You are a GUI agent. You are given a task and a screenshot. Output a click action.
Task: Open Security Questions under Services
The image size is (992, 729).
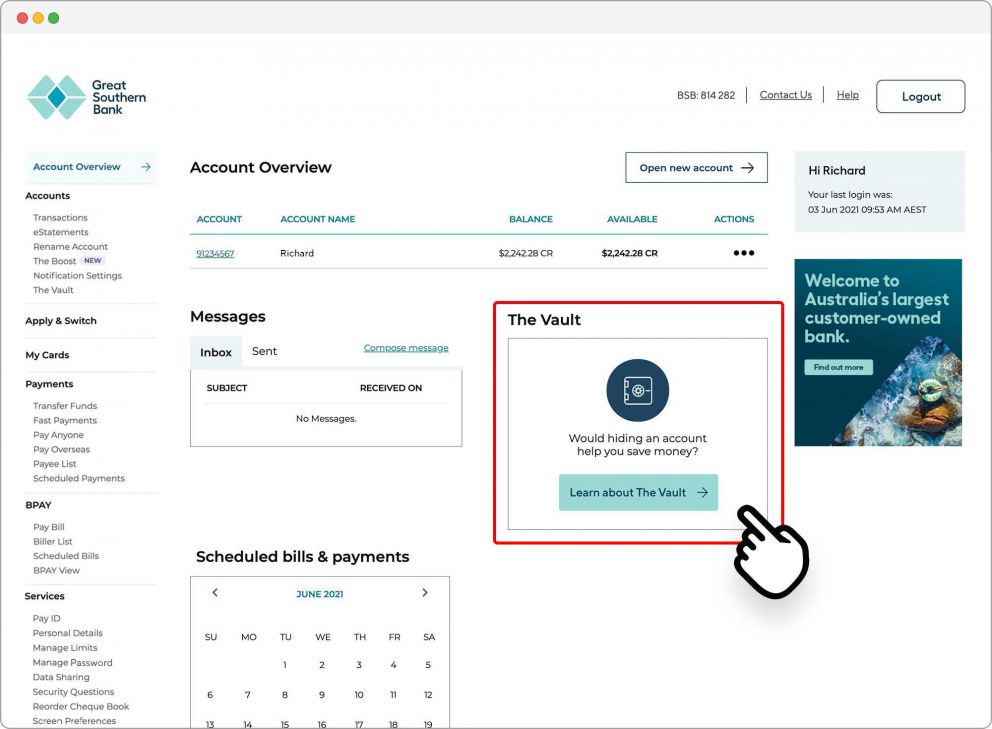(x=73, y=692)
